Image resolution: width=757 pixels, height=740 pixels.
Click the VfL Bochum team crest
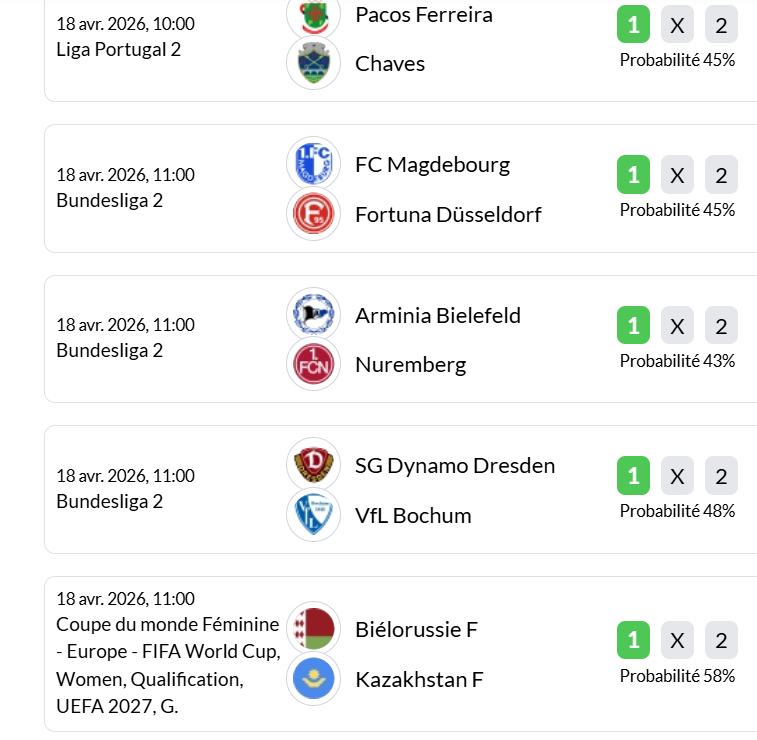[313, 515]
